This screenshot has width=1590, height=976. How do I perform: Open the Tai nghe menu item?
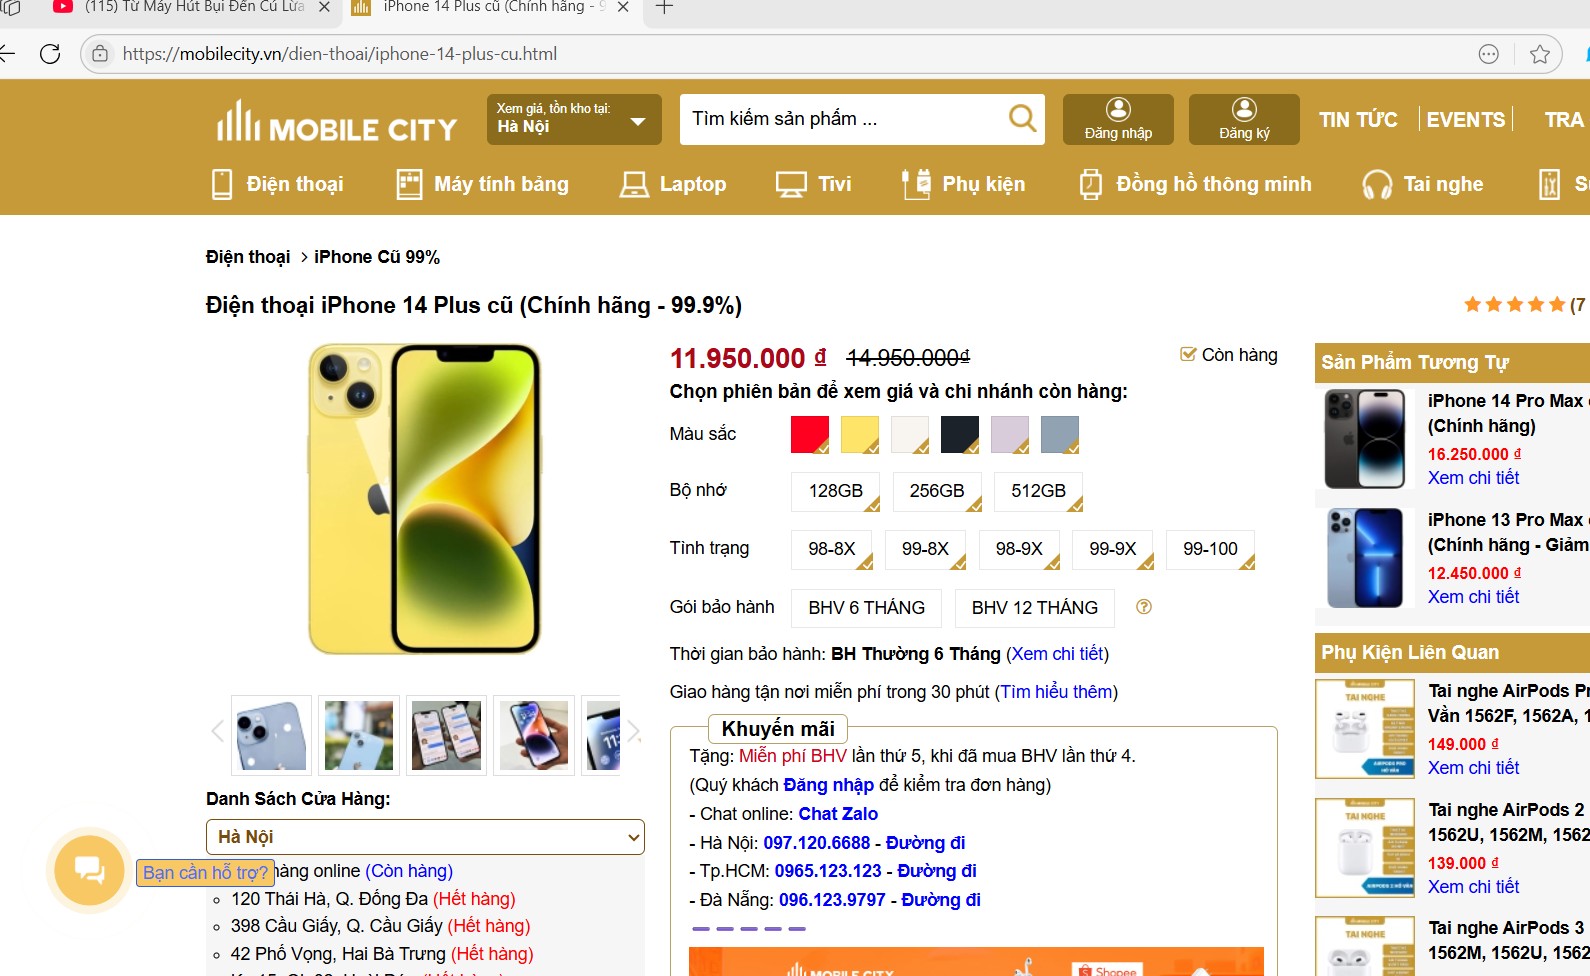[1423, 184]
